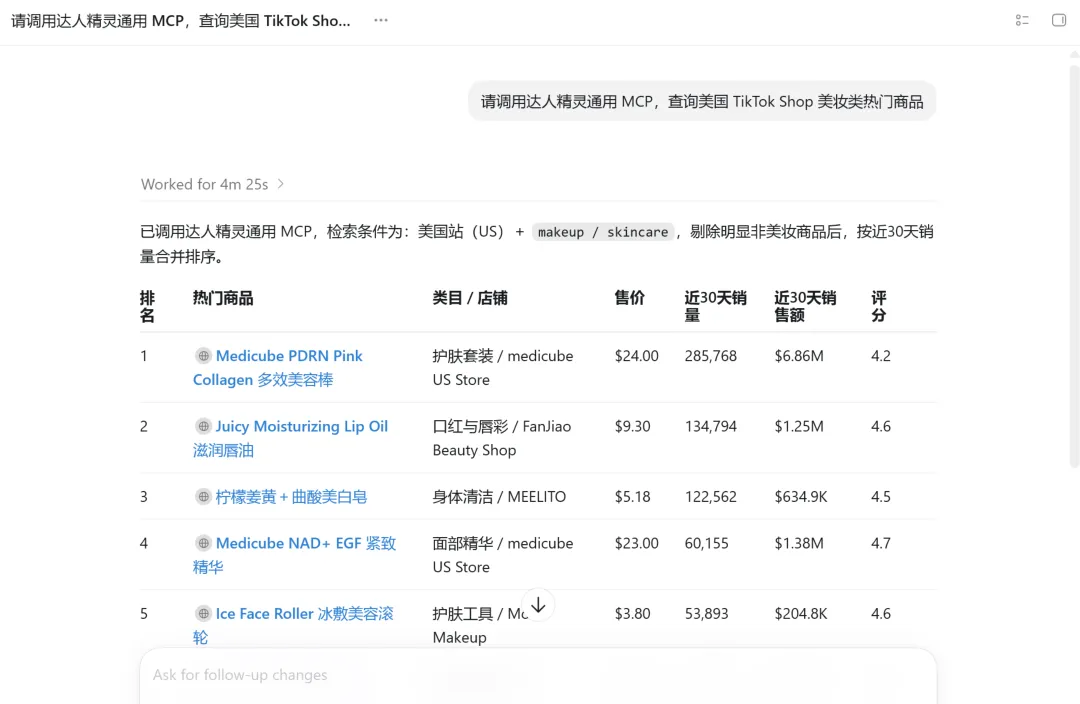Toggle the side panel icon
The height and width of the screenshot is (704, 1080).
(1059, 21)
